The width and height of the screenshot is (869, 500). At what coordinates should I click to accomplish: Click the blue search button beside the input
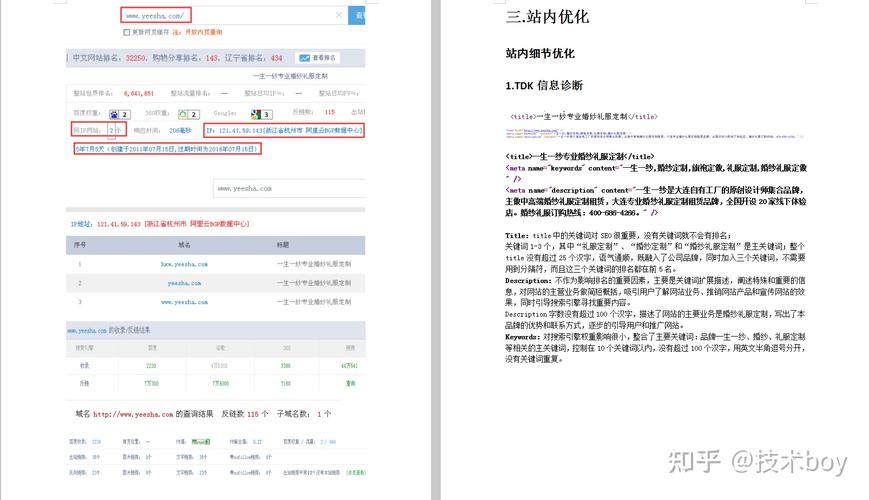pos(357,15)
